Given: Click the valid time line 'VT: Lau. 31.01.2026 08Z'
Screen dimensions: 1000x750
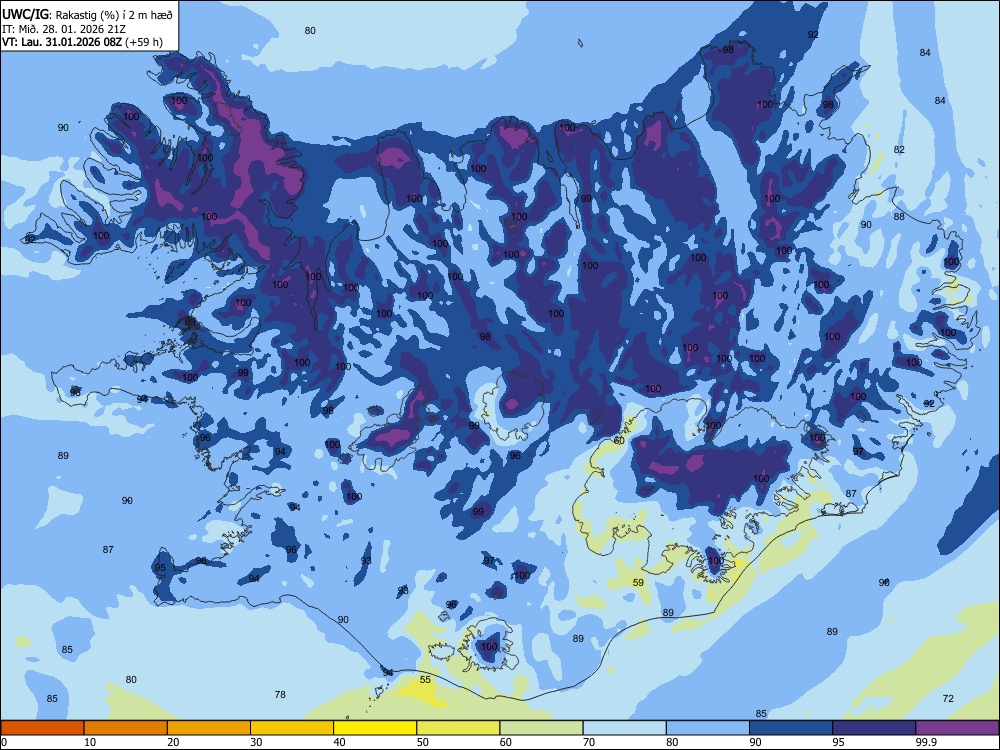Looking at the screenshot, I should pos(62,42).
